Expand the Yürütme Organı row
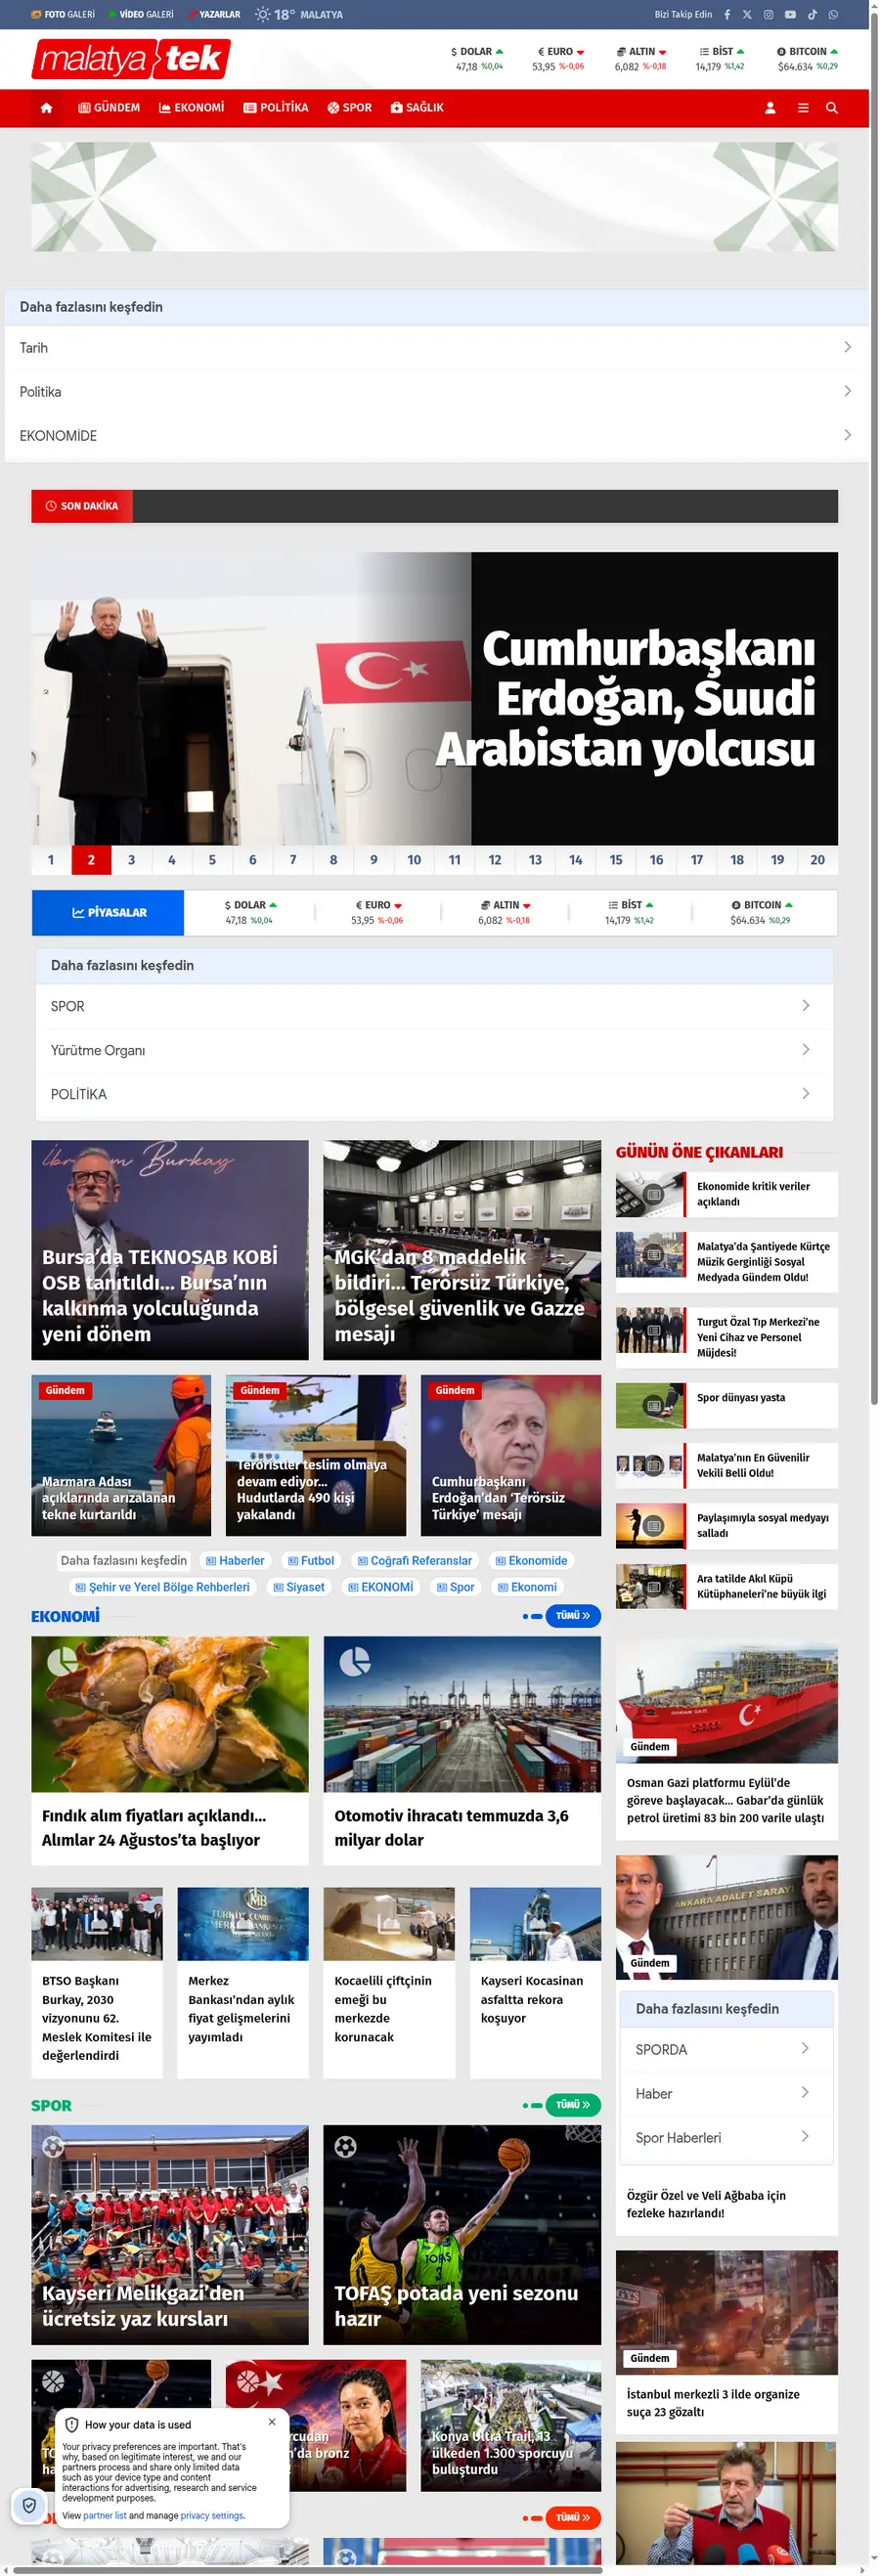 pyautogui.click(x=434, y=1050)
